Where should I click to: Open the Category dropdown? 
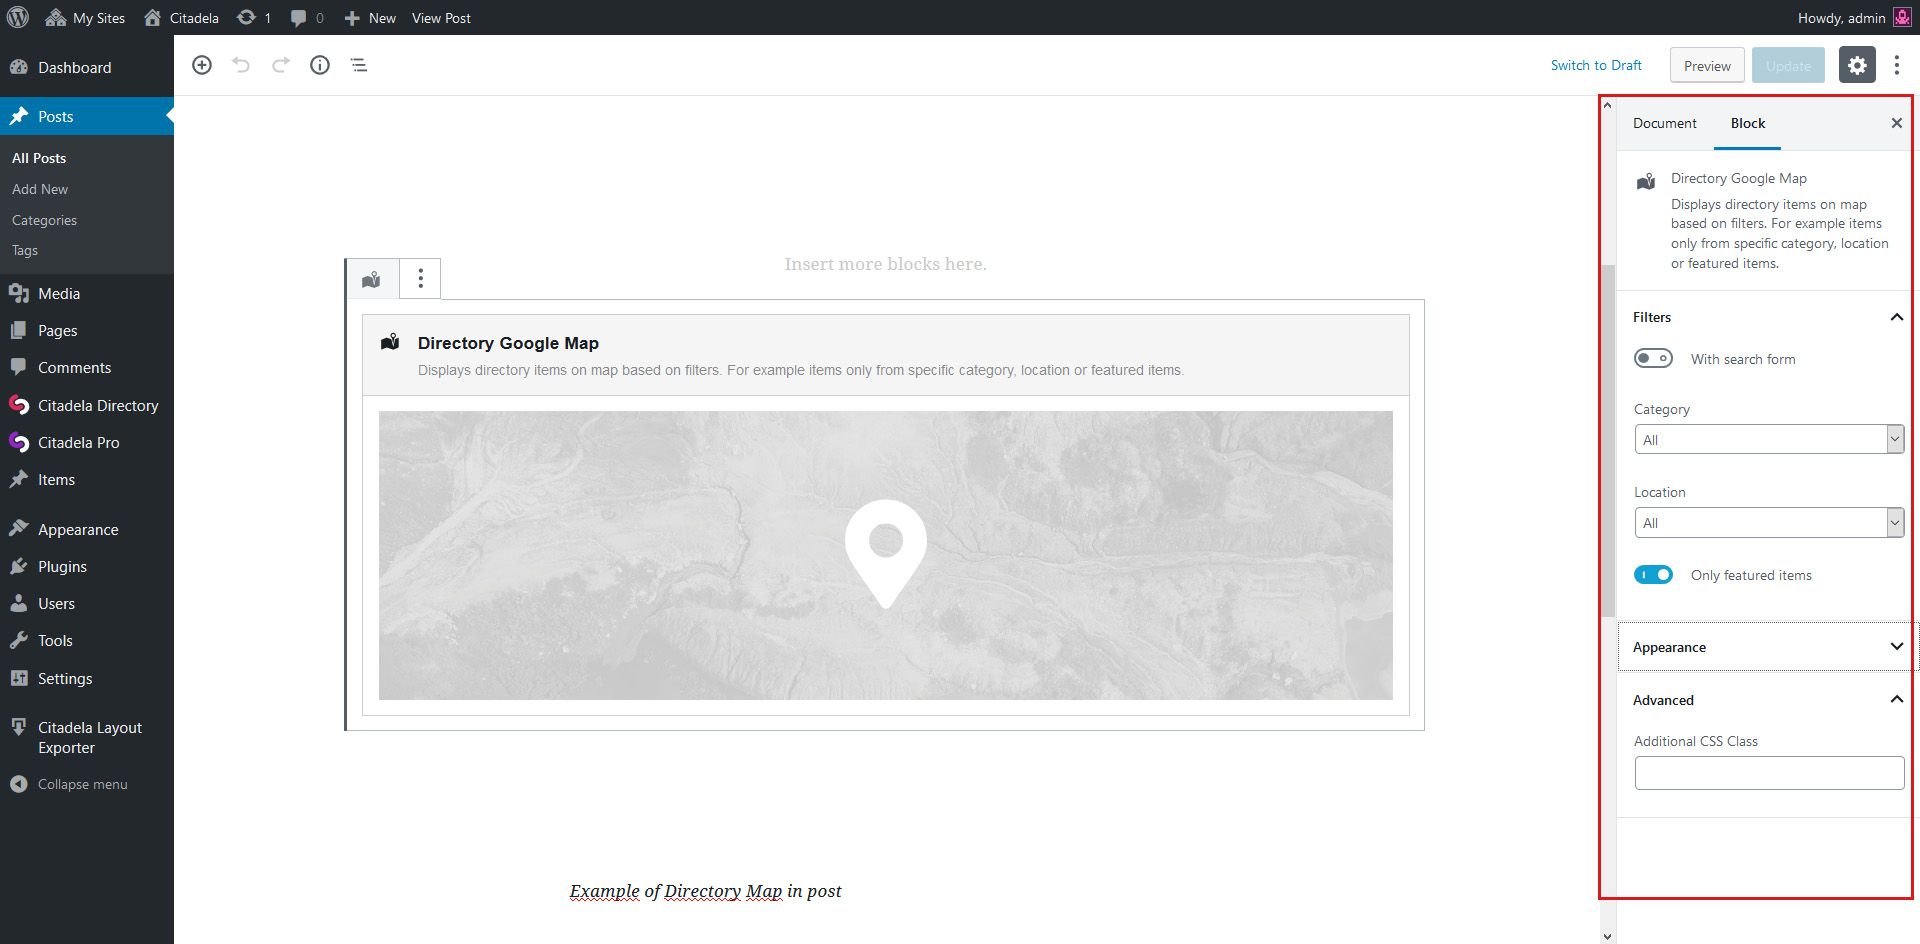(x=1768, y=440)
